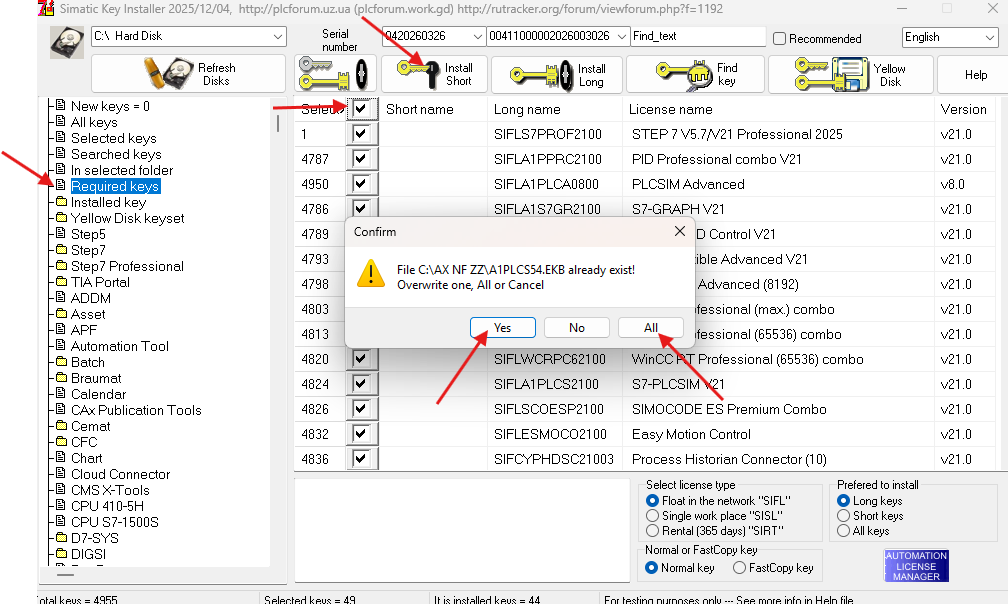Screen dimensions: 1008x604
Task: Select Single work place SISL radio option
Action: [x=653, y=516]
